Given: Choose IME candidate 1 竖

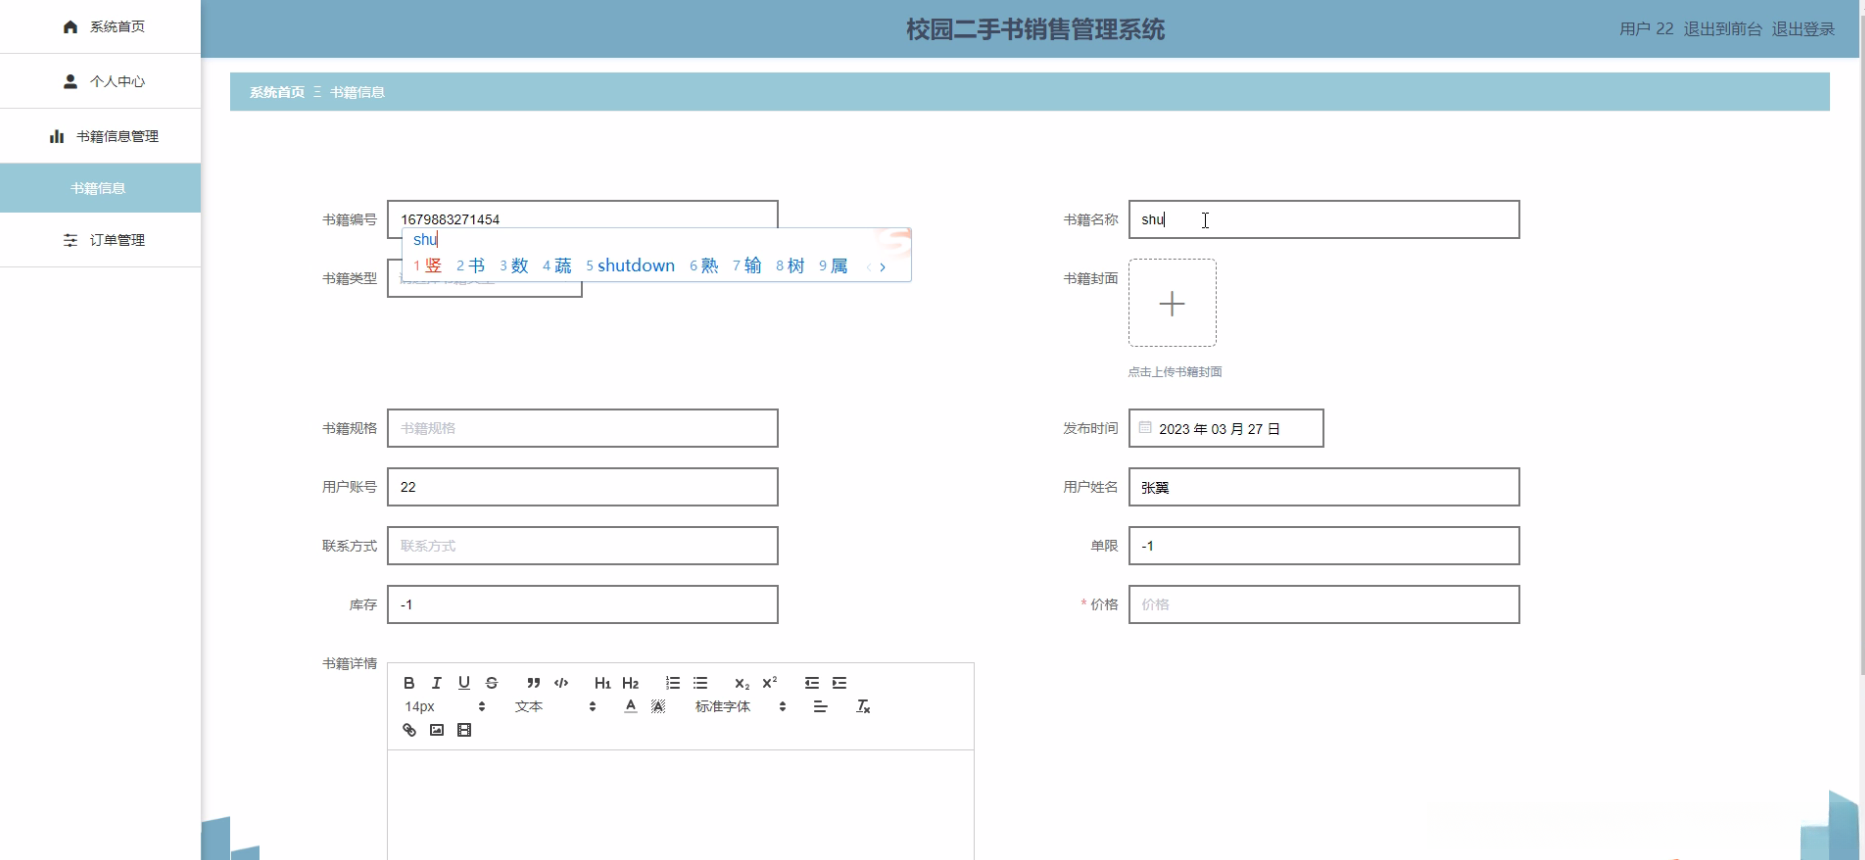Looking at the screenshot, I should (x=427, y=266).
